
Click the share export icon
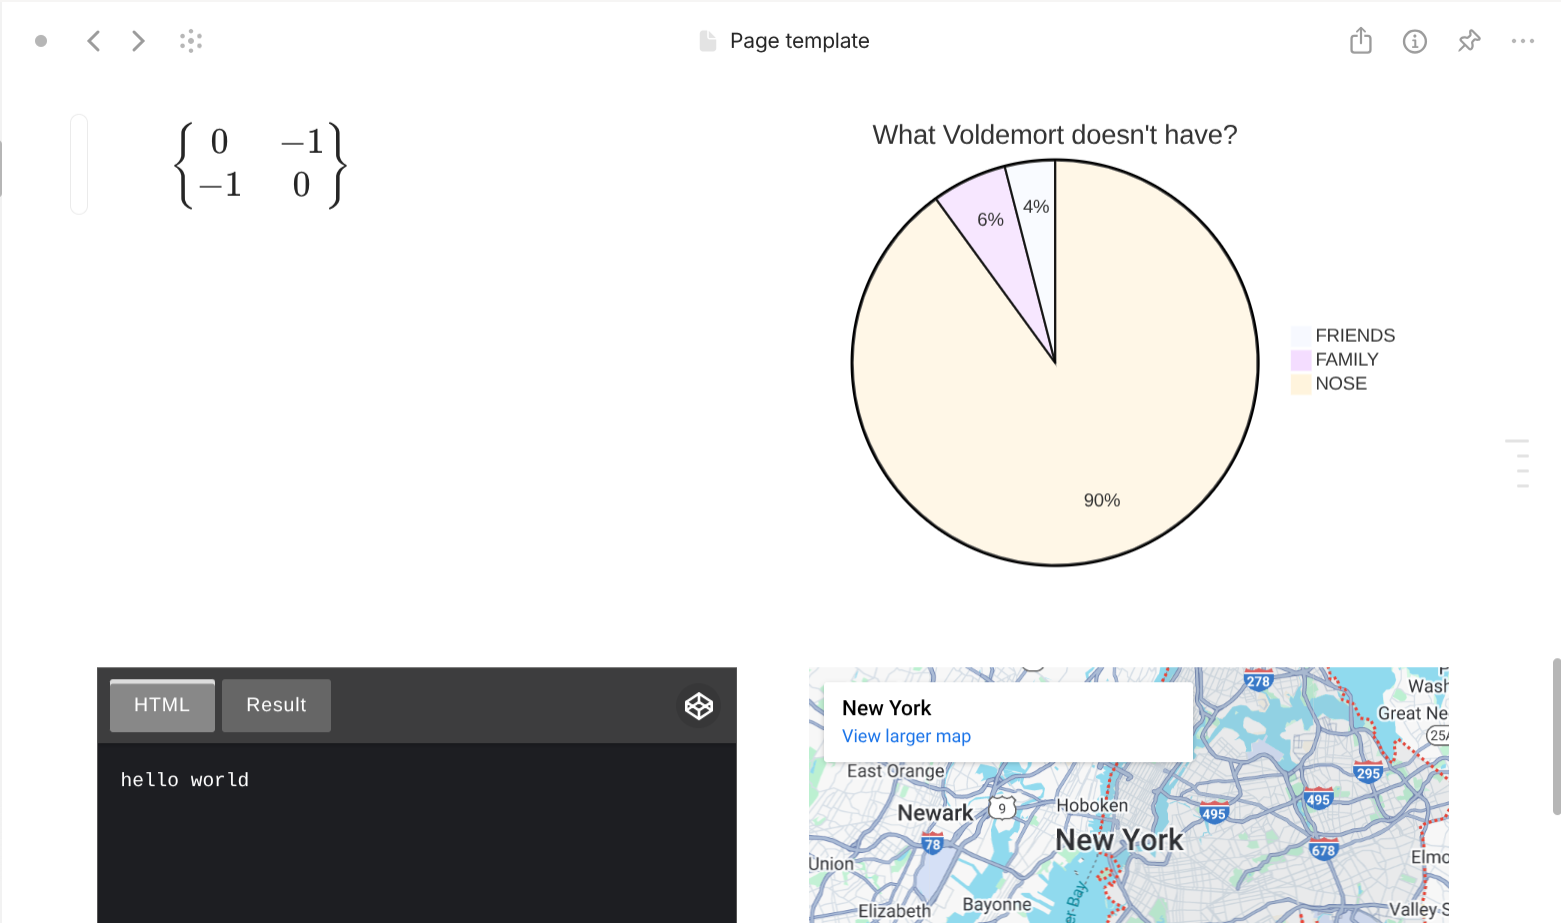coord(1360,41)
